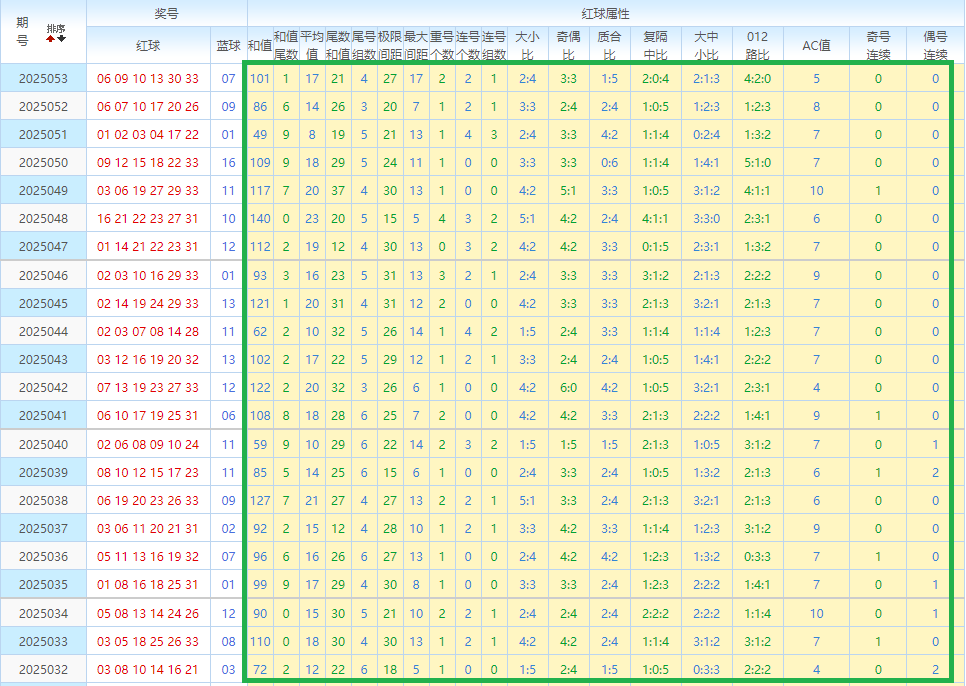Click red balls 07 13 19 23 27 33

coord(148,387)
